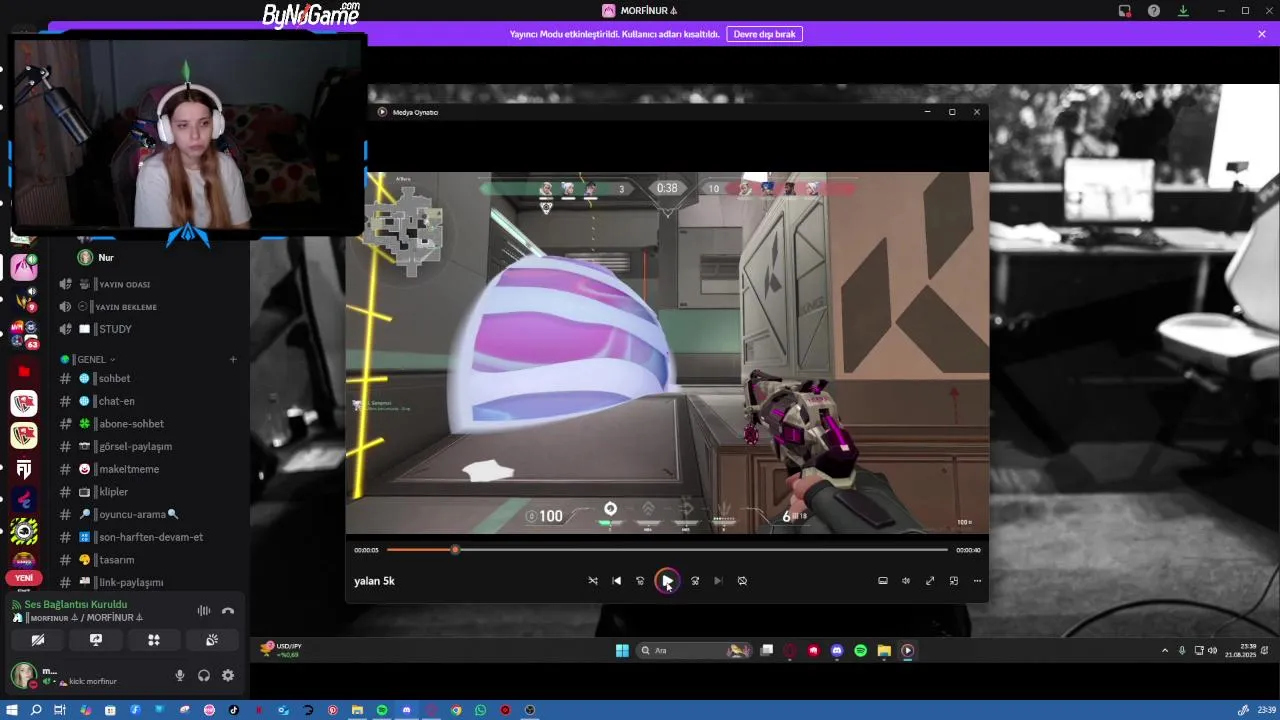Screen dimensions: 1280x720
Task: Toggle repeat mode in Media Player
Action: [x=742, y=581]
